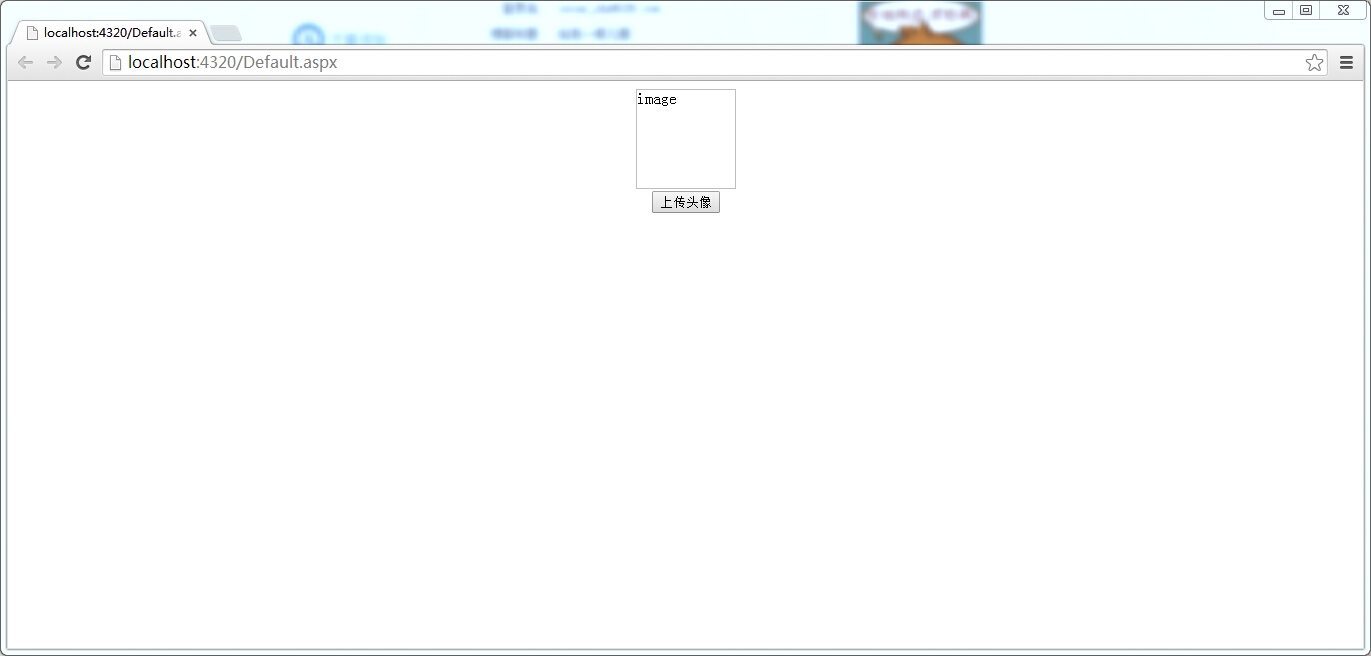
Task: Go forward to the next page
Action: [55, 62]
